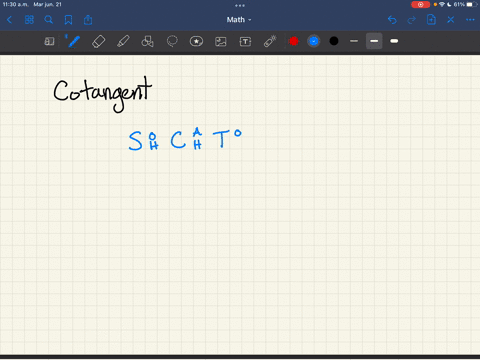Redo the last undone stroke

[412, 20]
